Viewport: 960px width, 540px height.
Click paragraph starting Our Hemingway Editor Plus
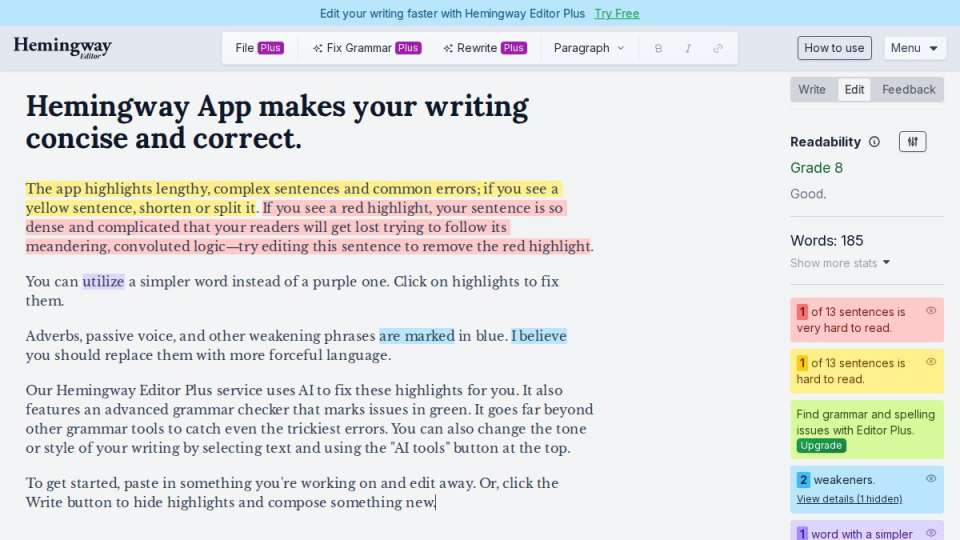point(309,419)
